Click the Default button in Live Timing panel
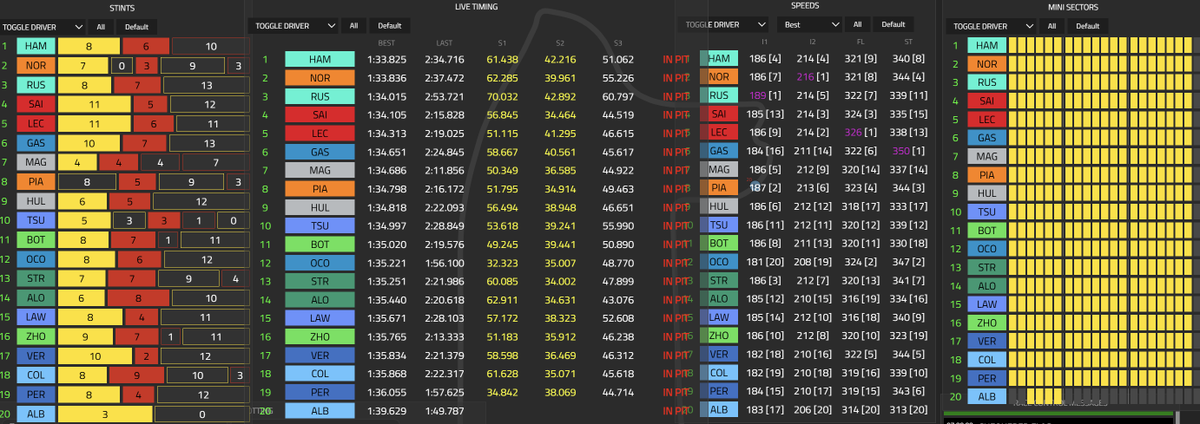1200x424 pixels. point(389,25)
